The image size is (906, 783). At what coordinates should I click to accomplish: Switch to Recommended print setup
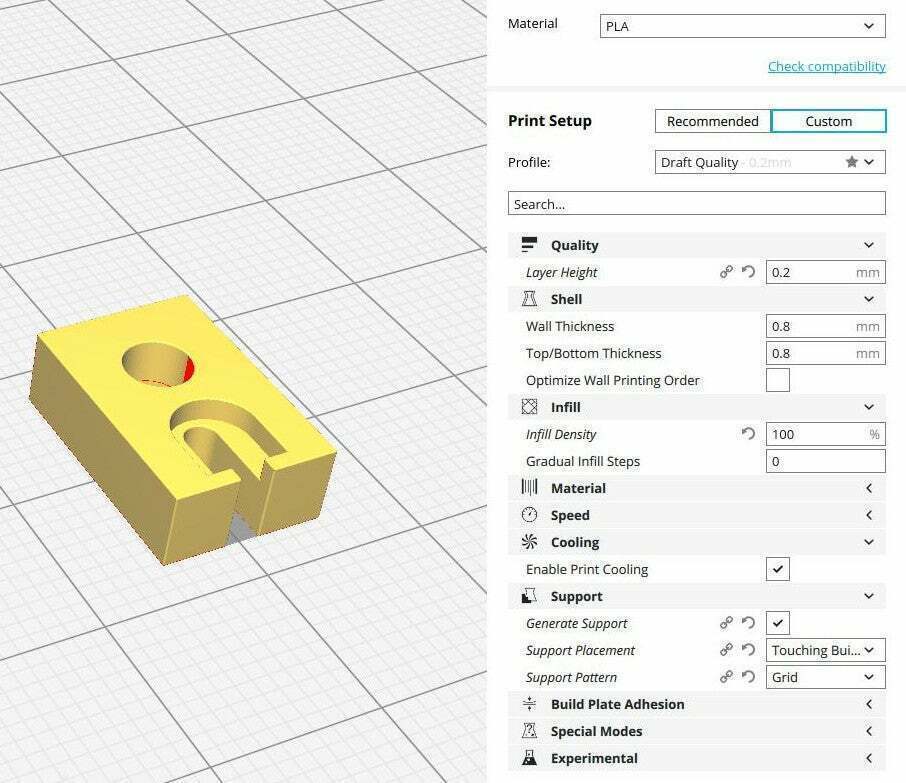point(712,121)
